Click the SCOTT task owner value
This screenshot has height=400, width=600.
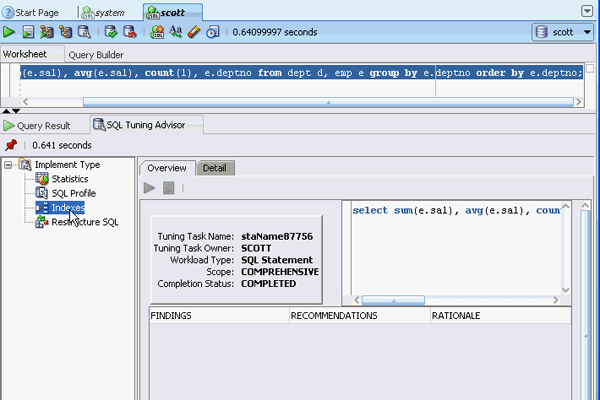[256, 248]
